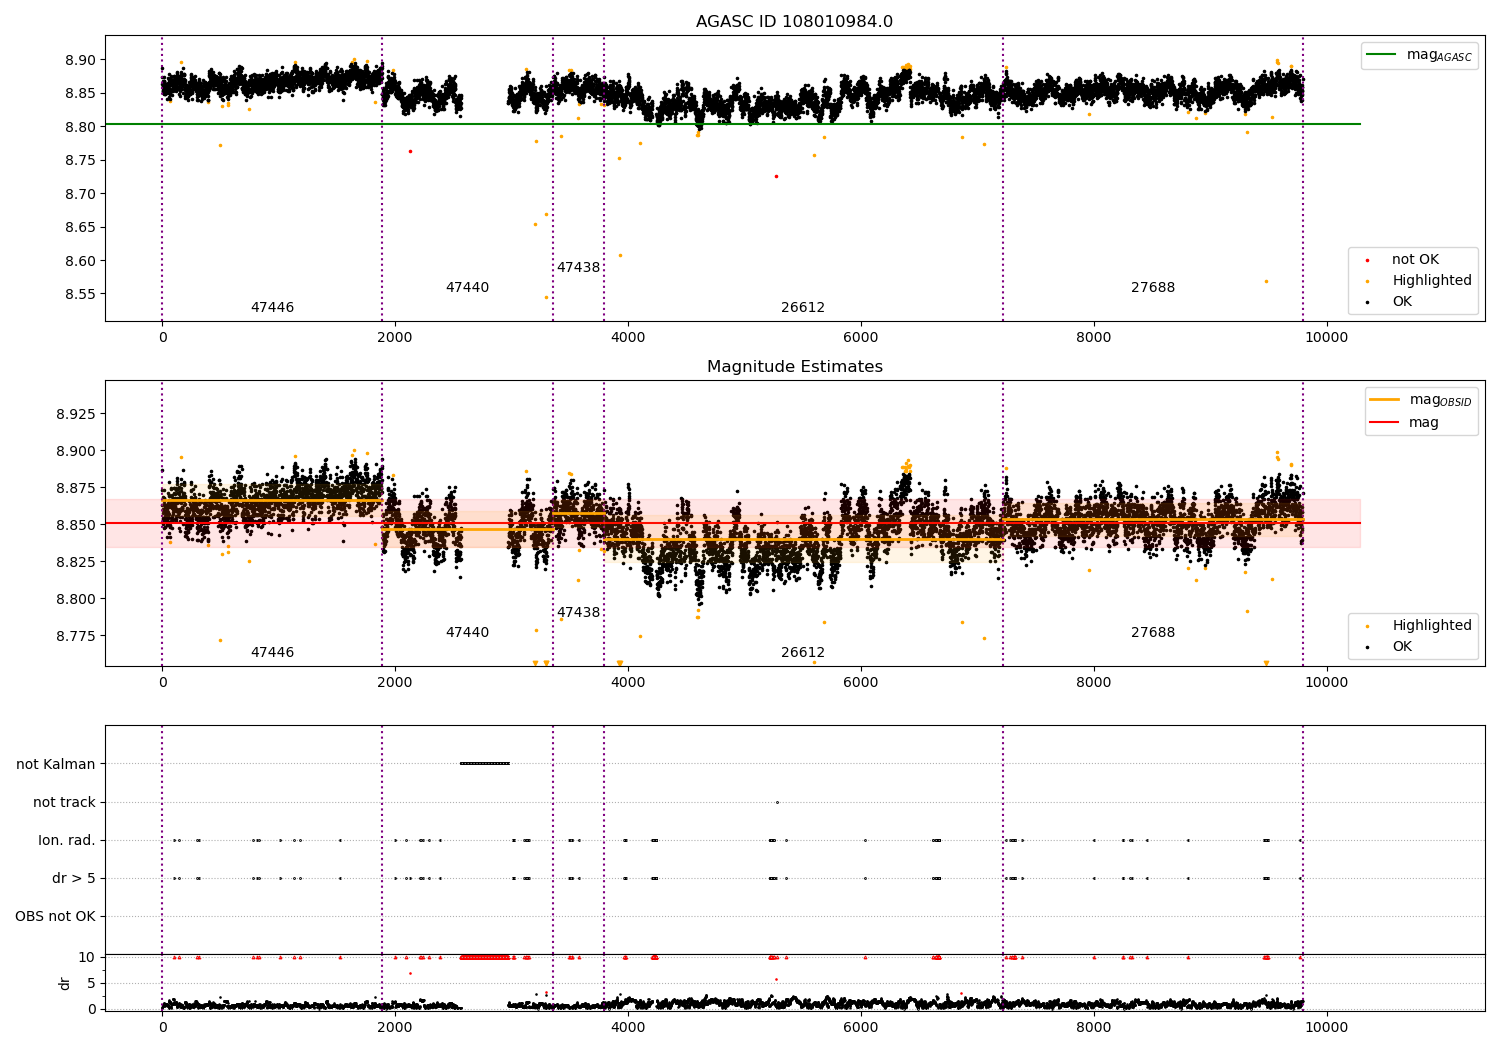Click the 'not Kalman' row label
Image resolution: width=1500 pixels, height=1050 pixels.
(x=56, y=765)
